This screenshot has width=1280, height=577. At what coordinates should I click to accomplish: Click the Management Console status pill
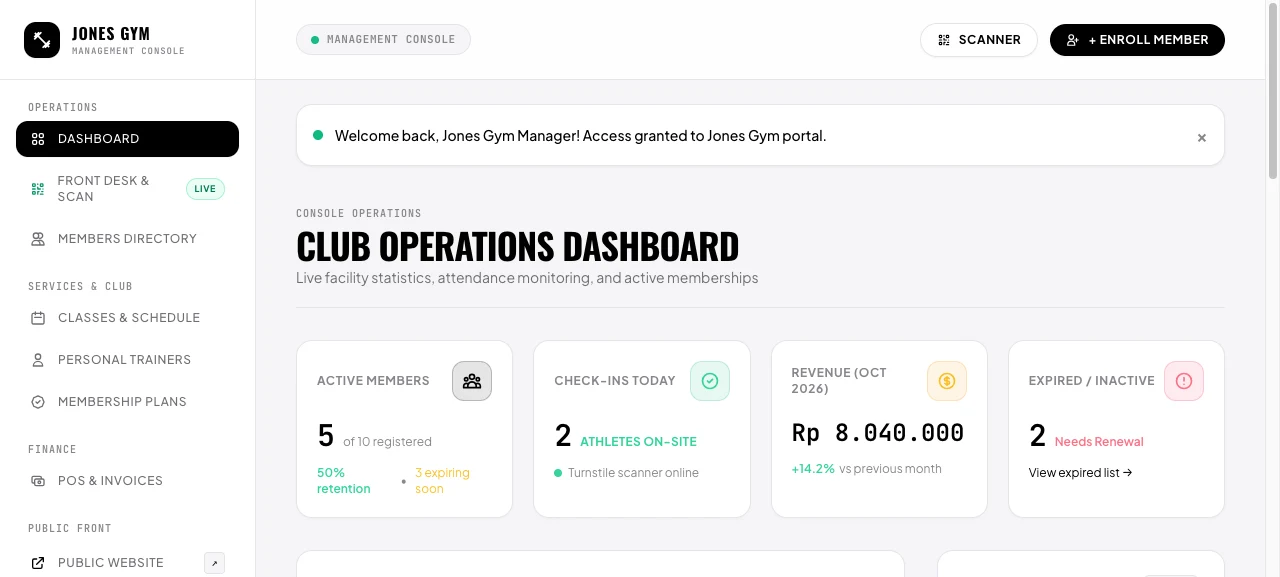pos(383,40)
